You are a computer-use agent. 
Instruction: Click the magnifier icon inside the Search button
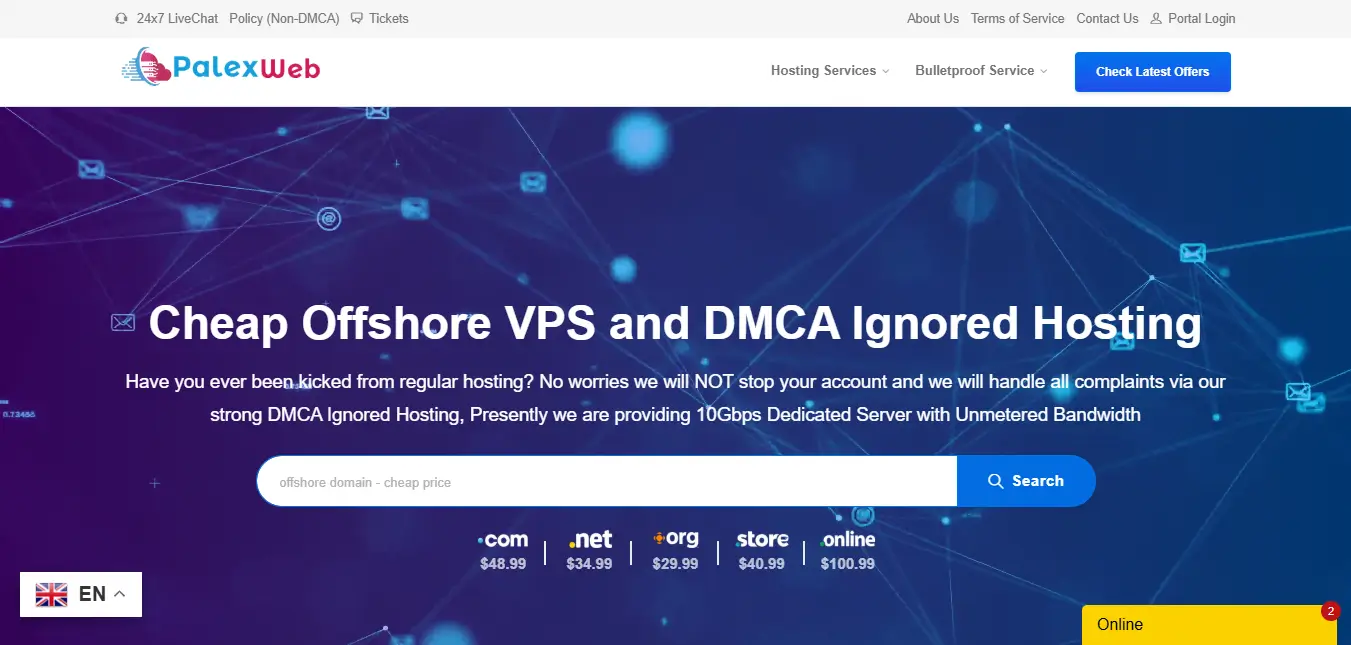pyautogui.click(x=995, y=481)
